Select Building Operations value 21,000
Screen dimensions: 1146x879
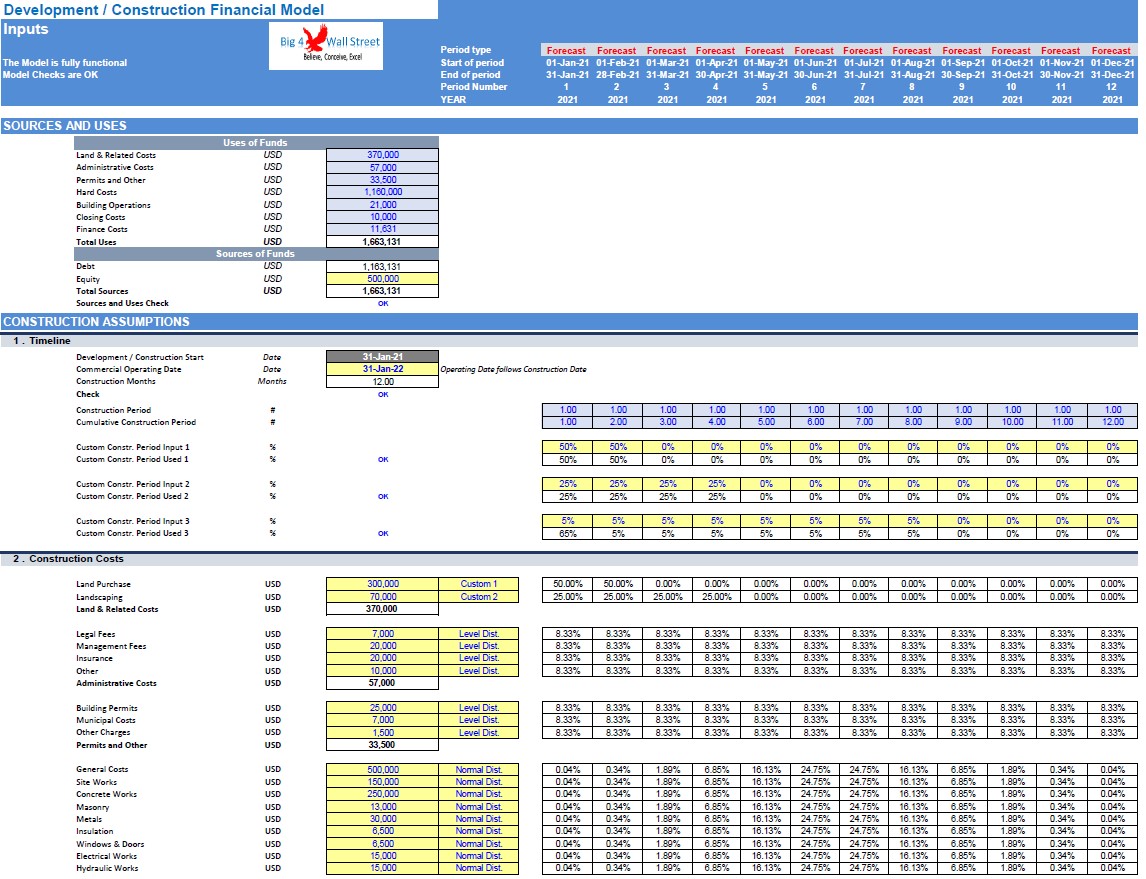[382, 205]
